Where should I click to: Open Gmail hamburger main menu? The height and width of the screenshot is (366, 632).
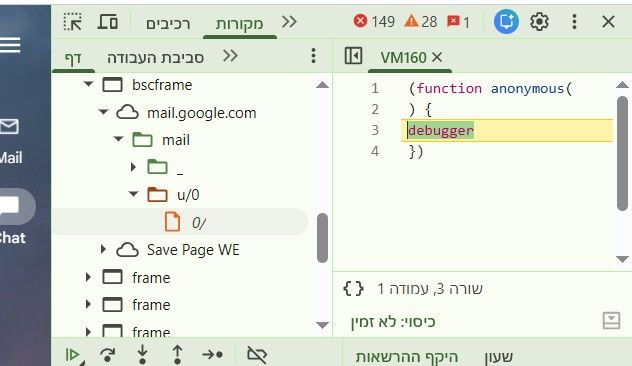click(10, 45)
